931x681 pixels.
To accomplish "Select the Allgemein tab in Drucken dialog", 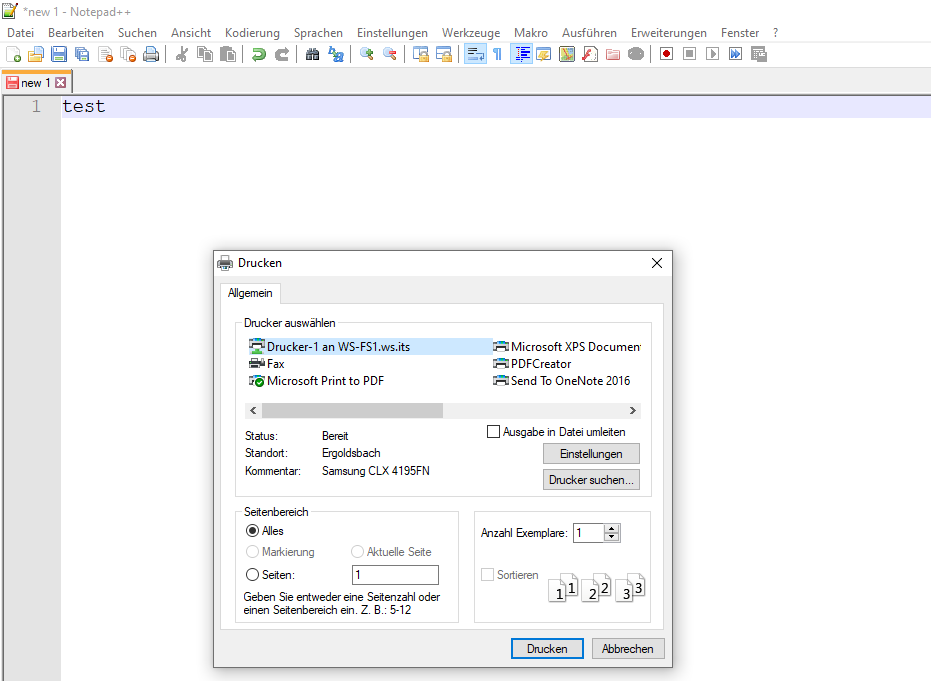I will click(x=250, y=293).
